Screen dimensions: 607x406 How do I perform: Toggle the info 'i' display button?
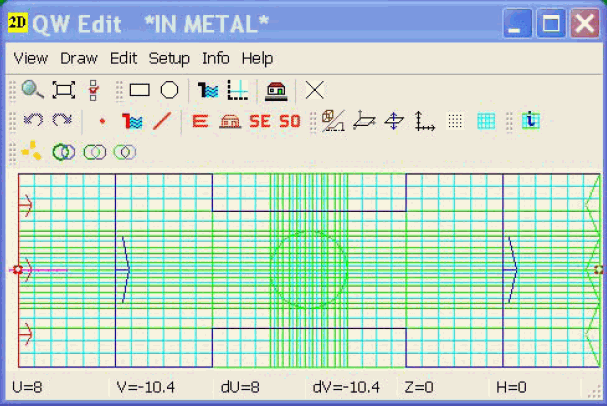point(531,121)
